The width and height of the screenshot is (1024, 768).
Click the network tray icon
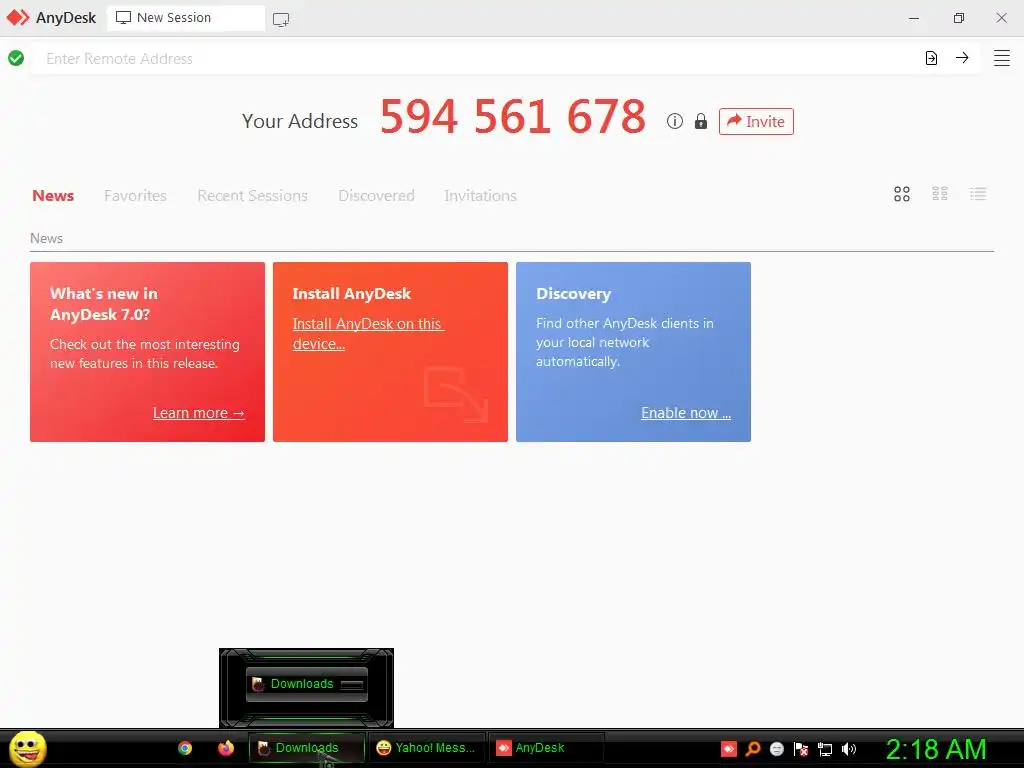(825, 748)
